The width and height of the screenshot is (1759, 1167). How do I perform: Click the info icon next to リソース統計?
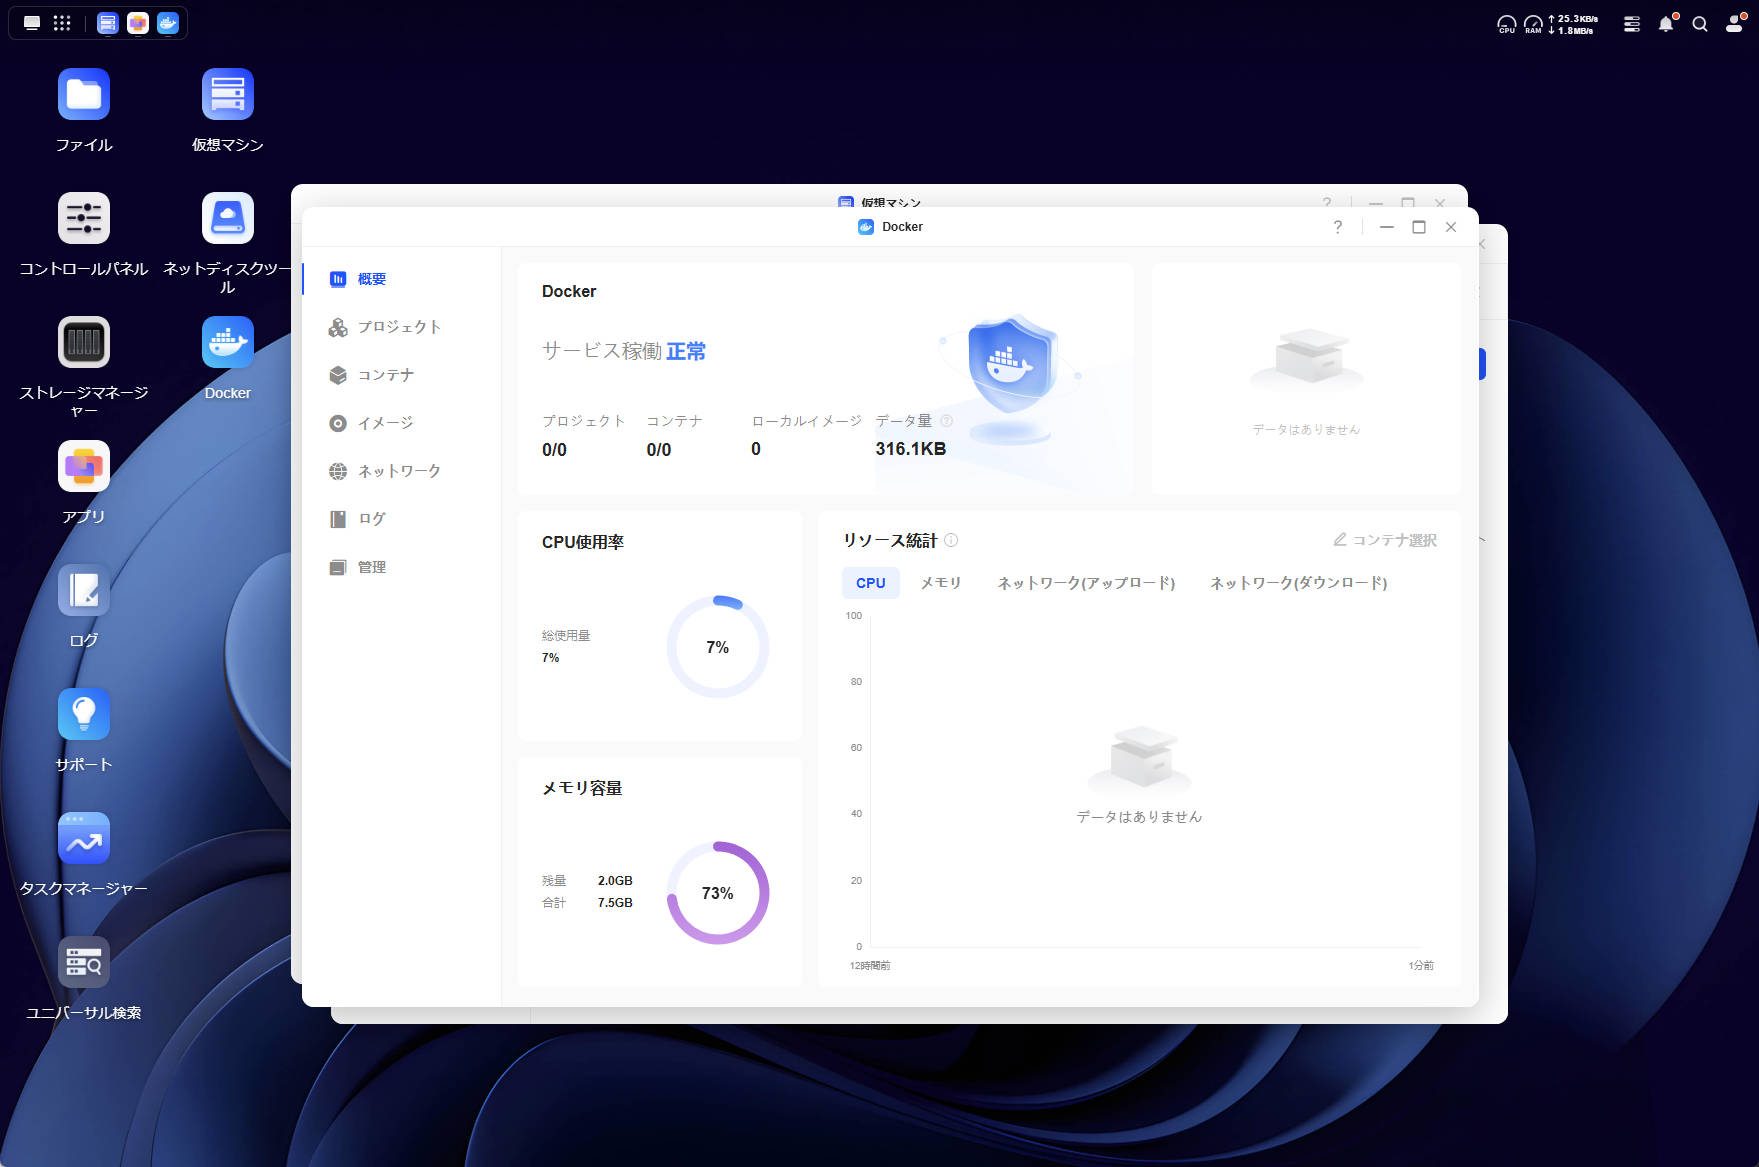(951, 540)
